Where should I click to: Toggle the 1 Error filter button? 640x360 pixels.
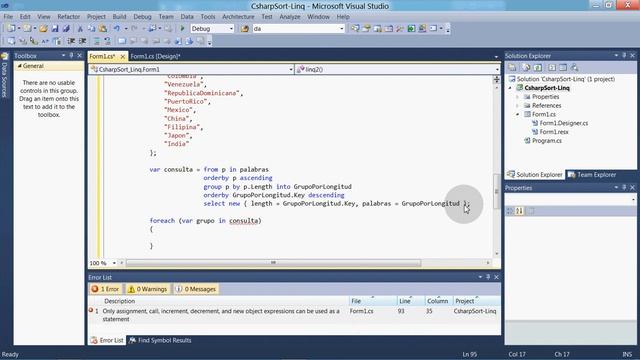click(x=106, y=289)
